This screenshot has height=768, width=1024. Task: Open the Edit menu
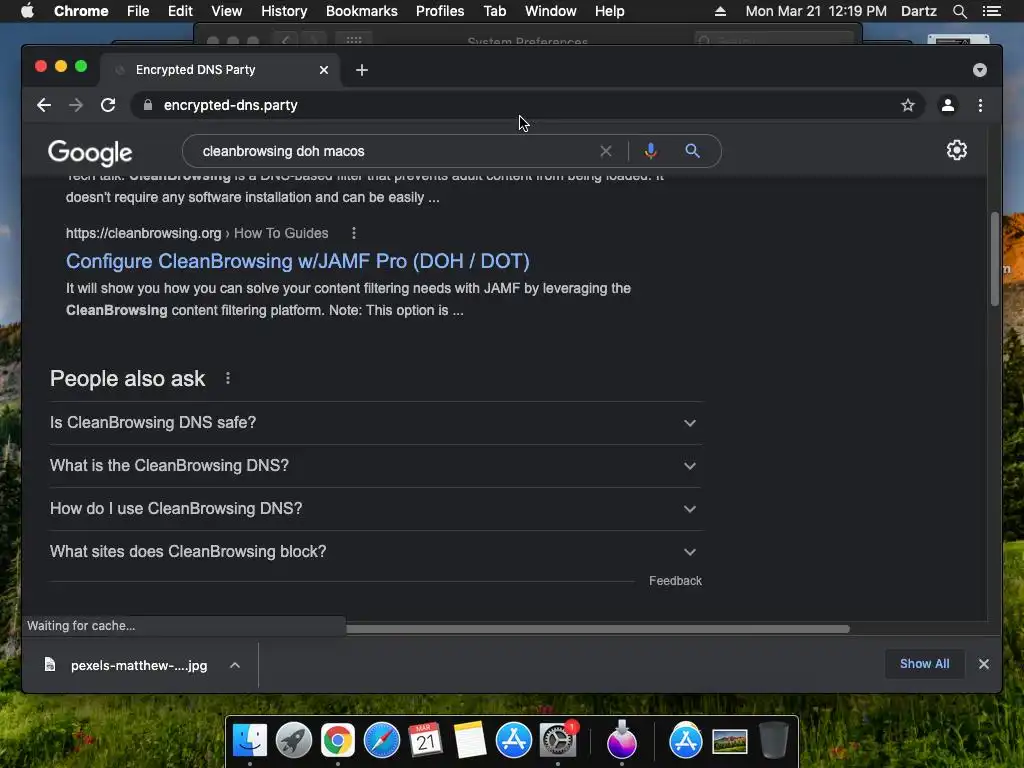(x=180, y=11)
